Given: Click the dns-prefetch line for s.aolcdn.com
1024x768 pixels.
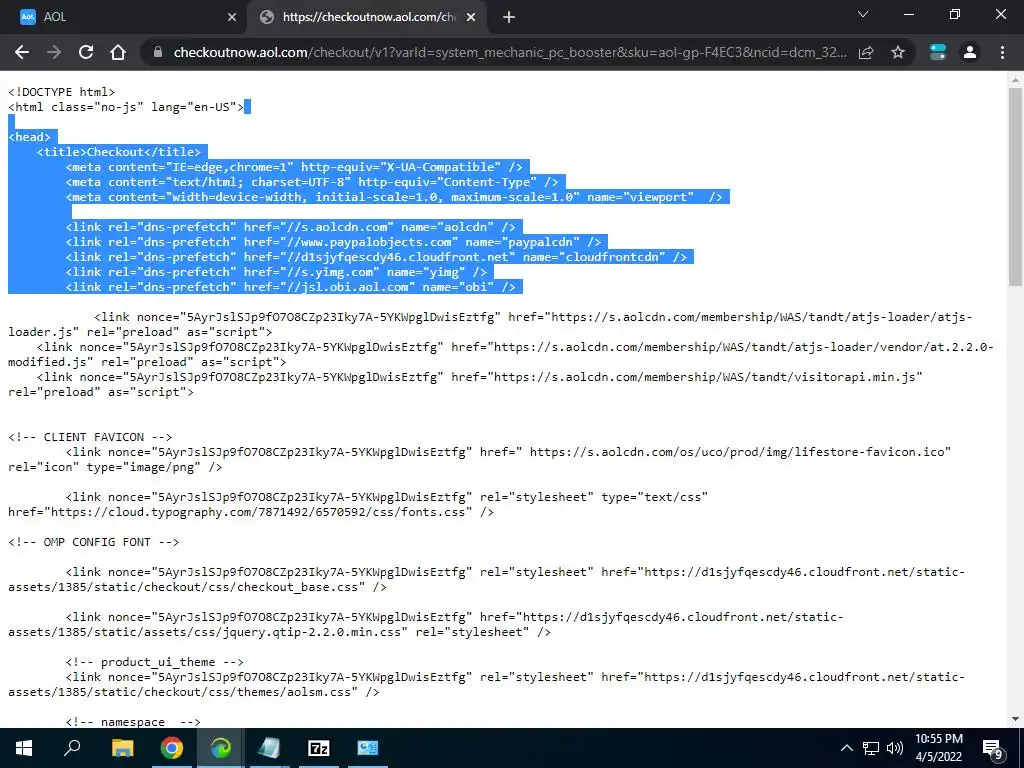Looking at the screenshot, I should point(290,227).
